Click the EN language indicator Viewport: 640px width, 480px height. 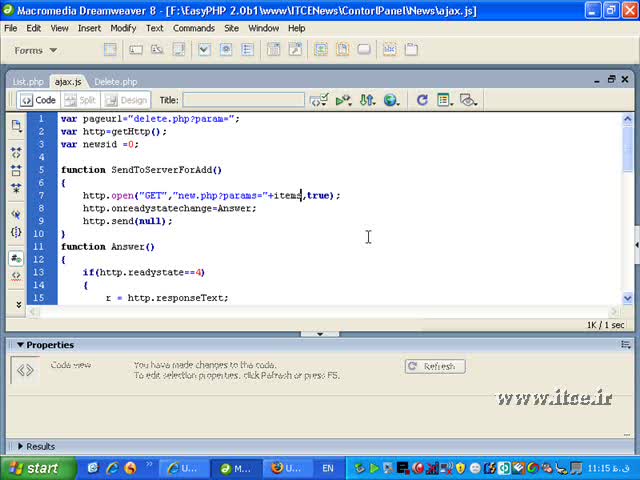coord(328,468)
